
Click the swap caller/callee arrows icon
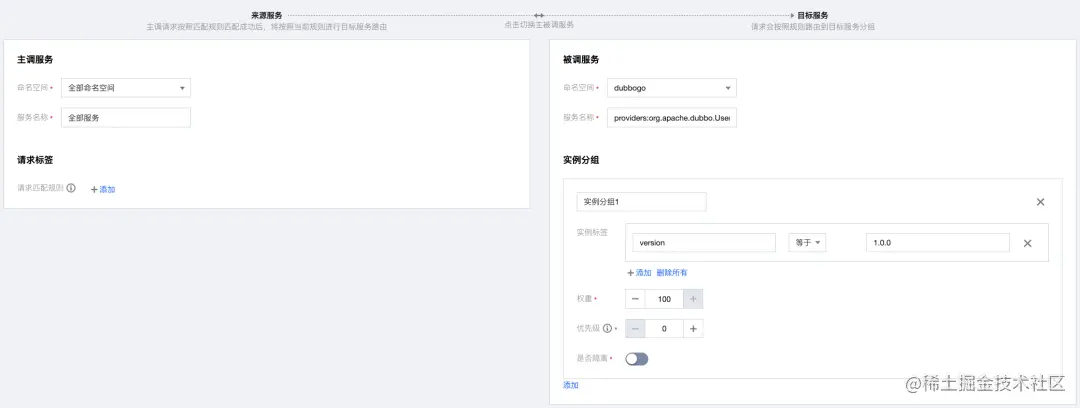pos(539,14)
